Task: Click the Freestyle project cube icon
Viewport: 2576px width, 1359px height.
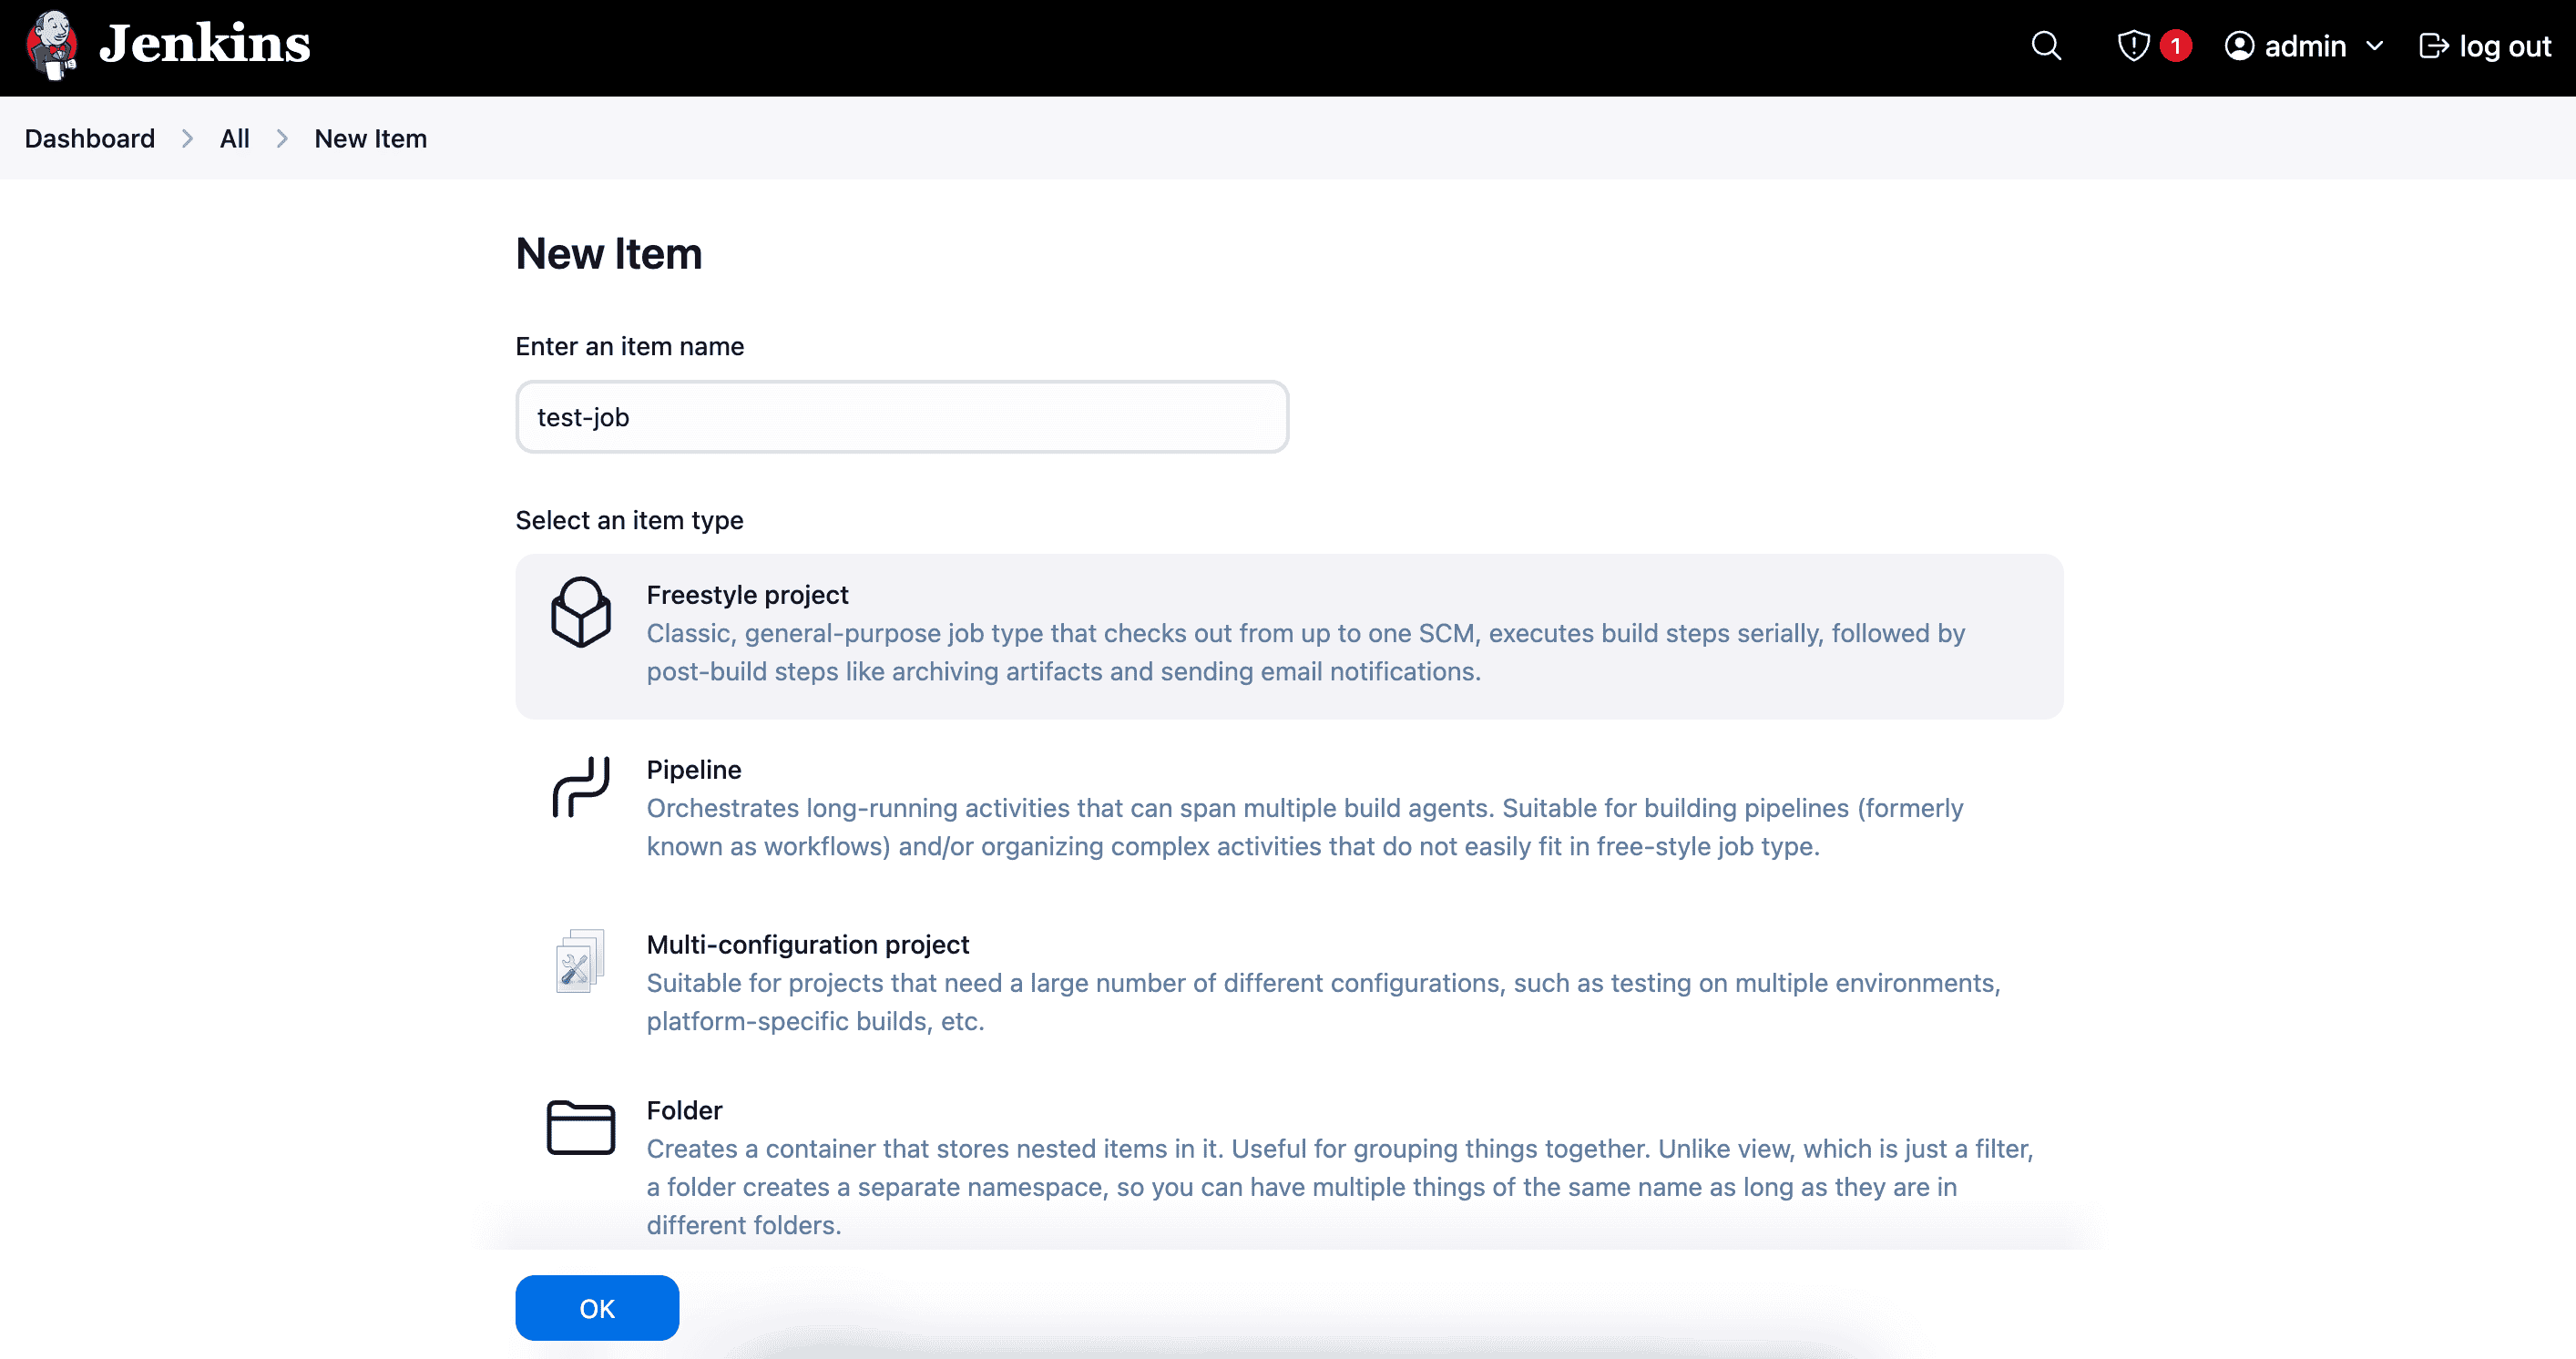Action: tap(580, 612)
